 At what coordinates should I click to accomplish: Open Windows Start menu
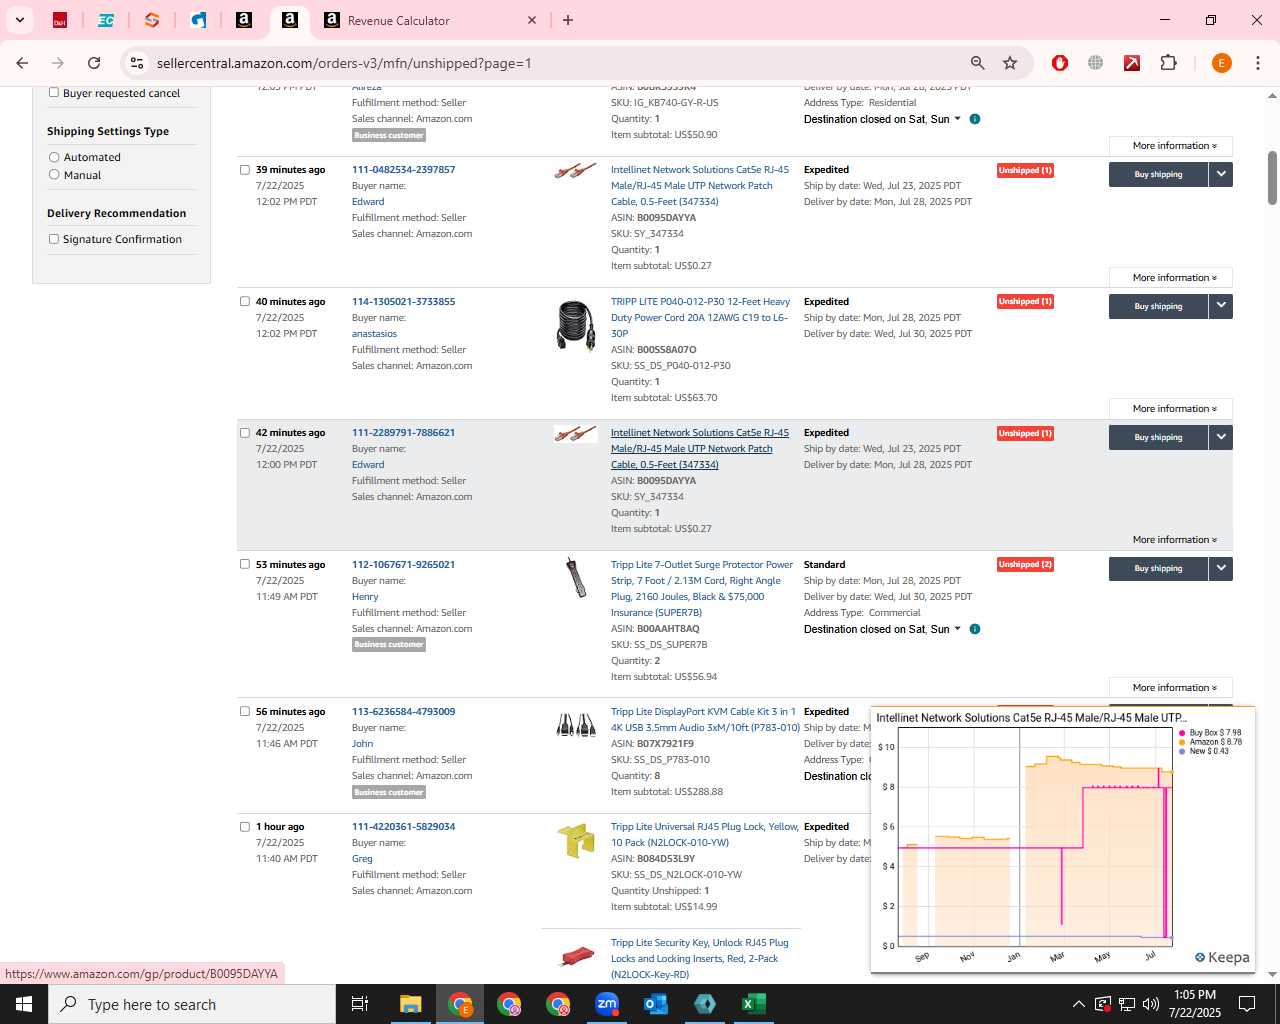pos(24,1004)
